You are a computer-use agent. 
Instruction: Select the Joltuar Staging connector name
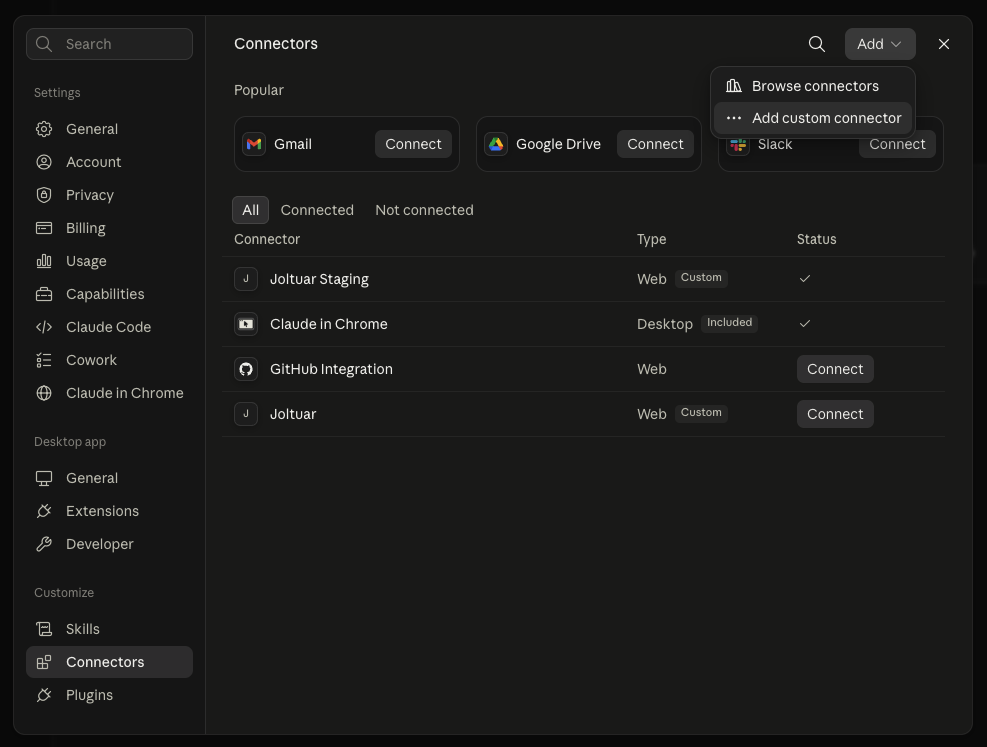[319, 279]
